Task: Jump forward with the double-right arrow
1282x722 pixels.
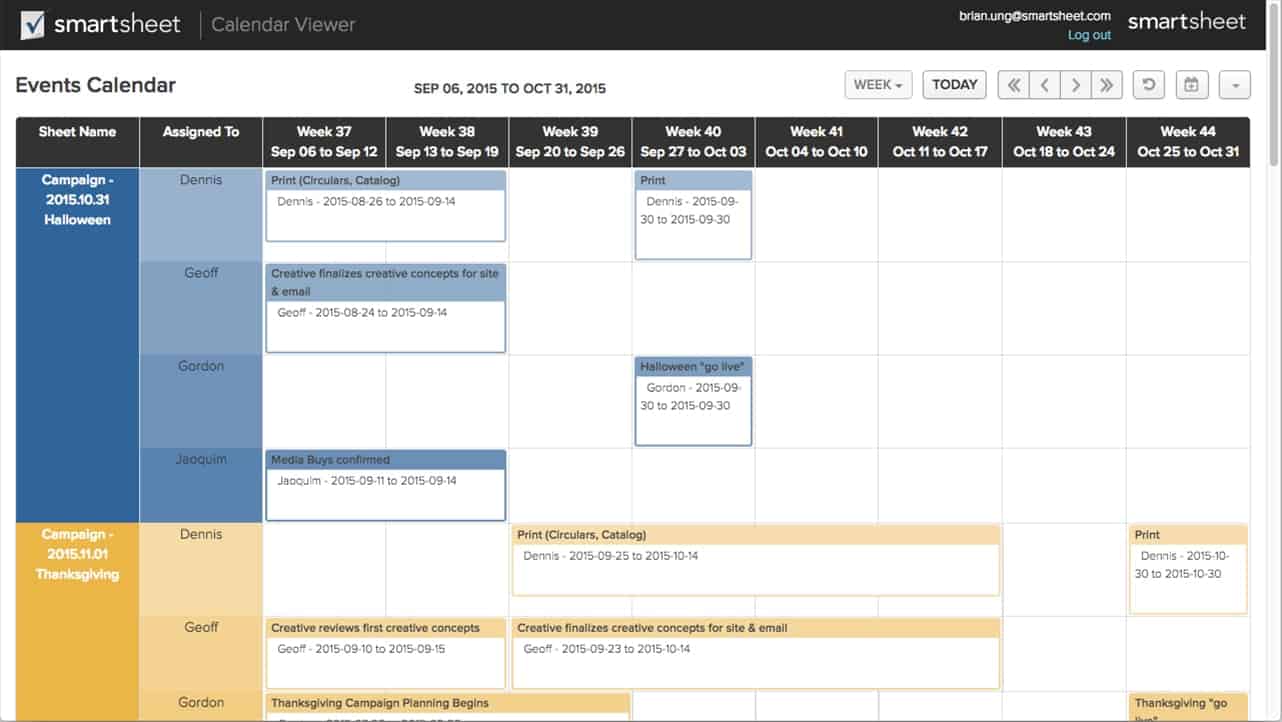Action: (1107, 84)
